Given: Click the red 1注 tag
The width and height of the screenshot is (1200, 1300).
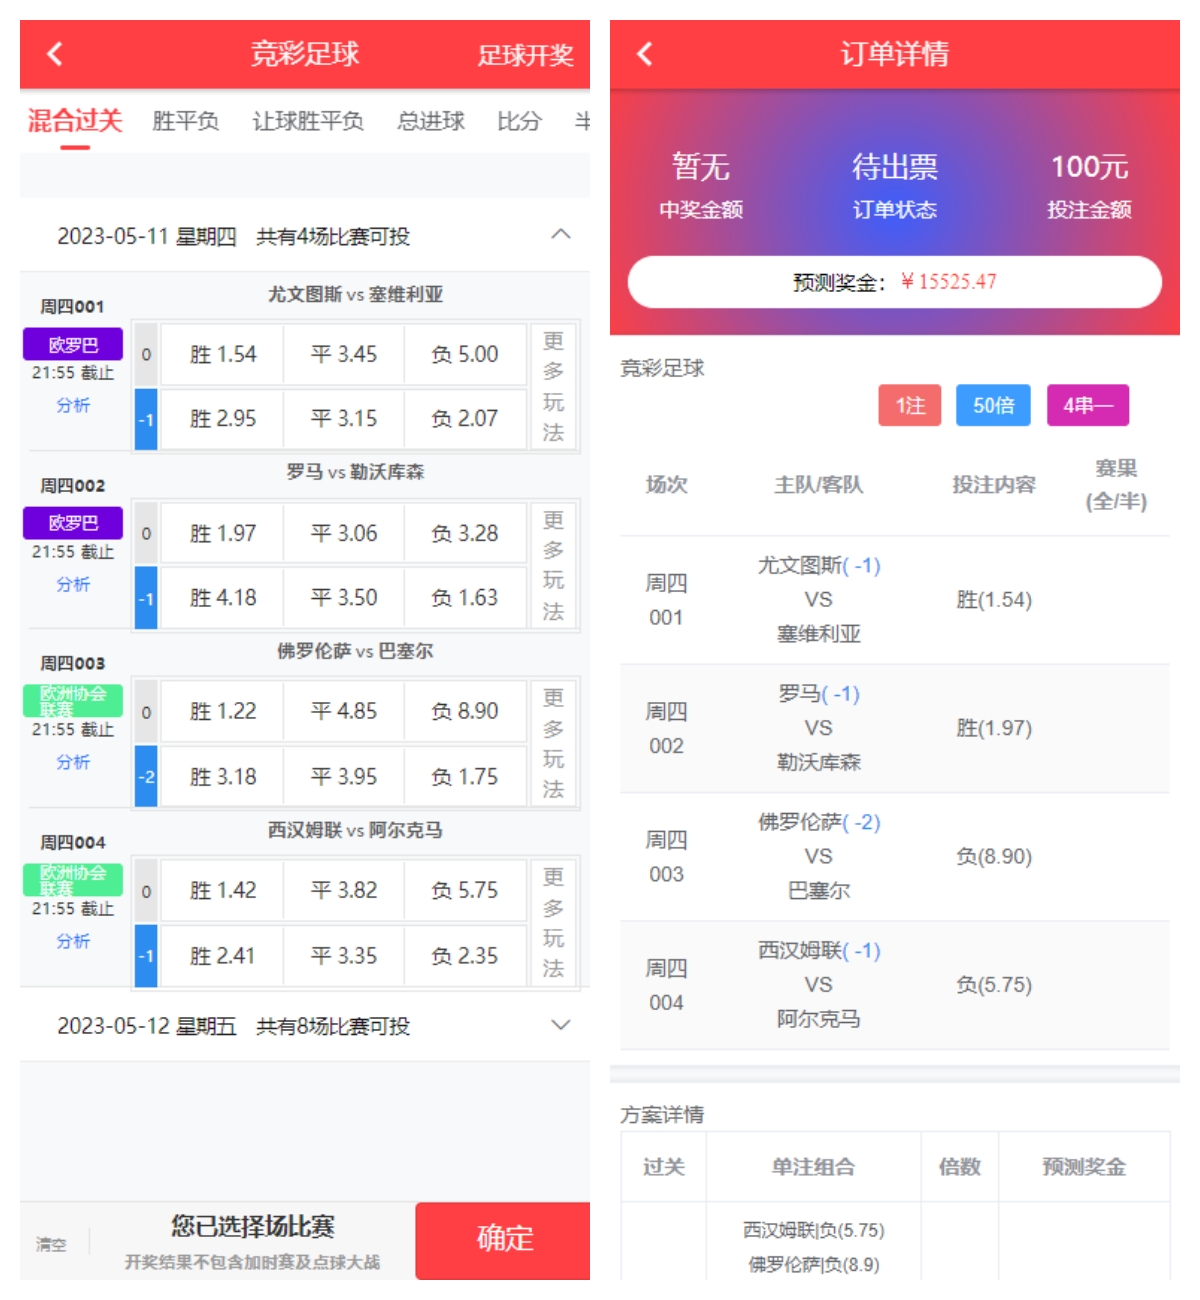Looking at the screenshot, I should (910, 405).
